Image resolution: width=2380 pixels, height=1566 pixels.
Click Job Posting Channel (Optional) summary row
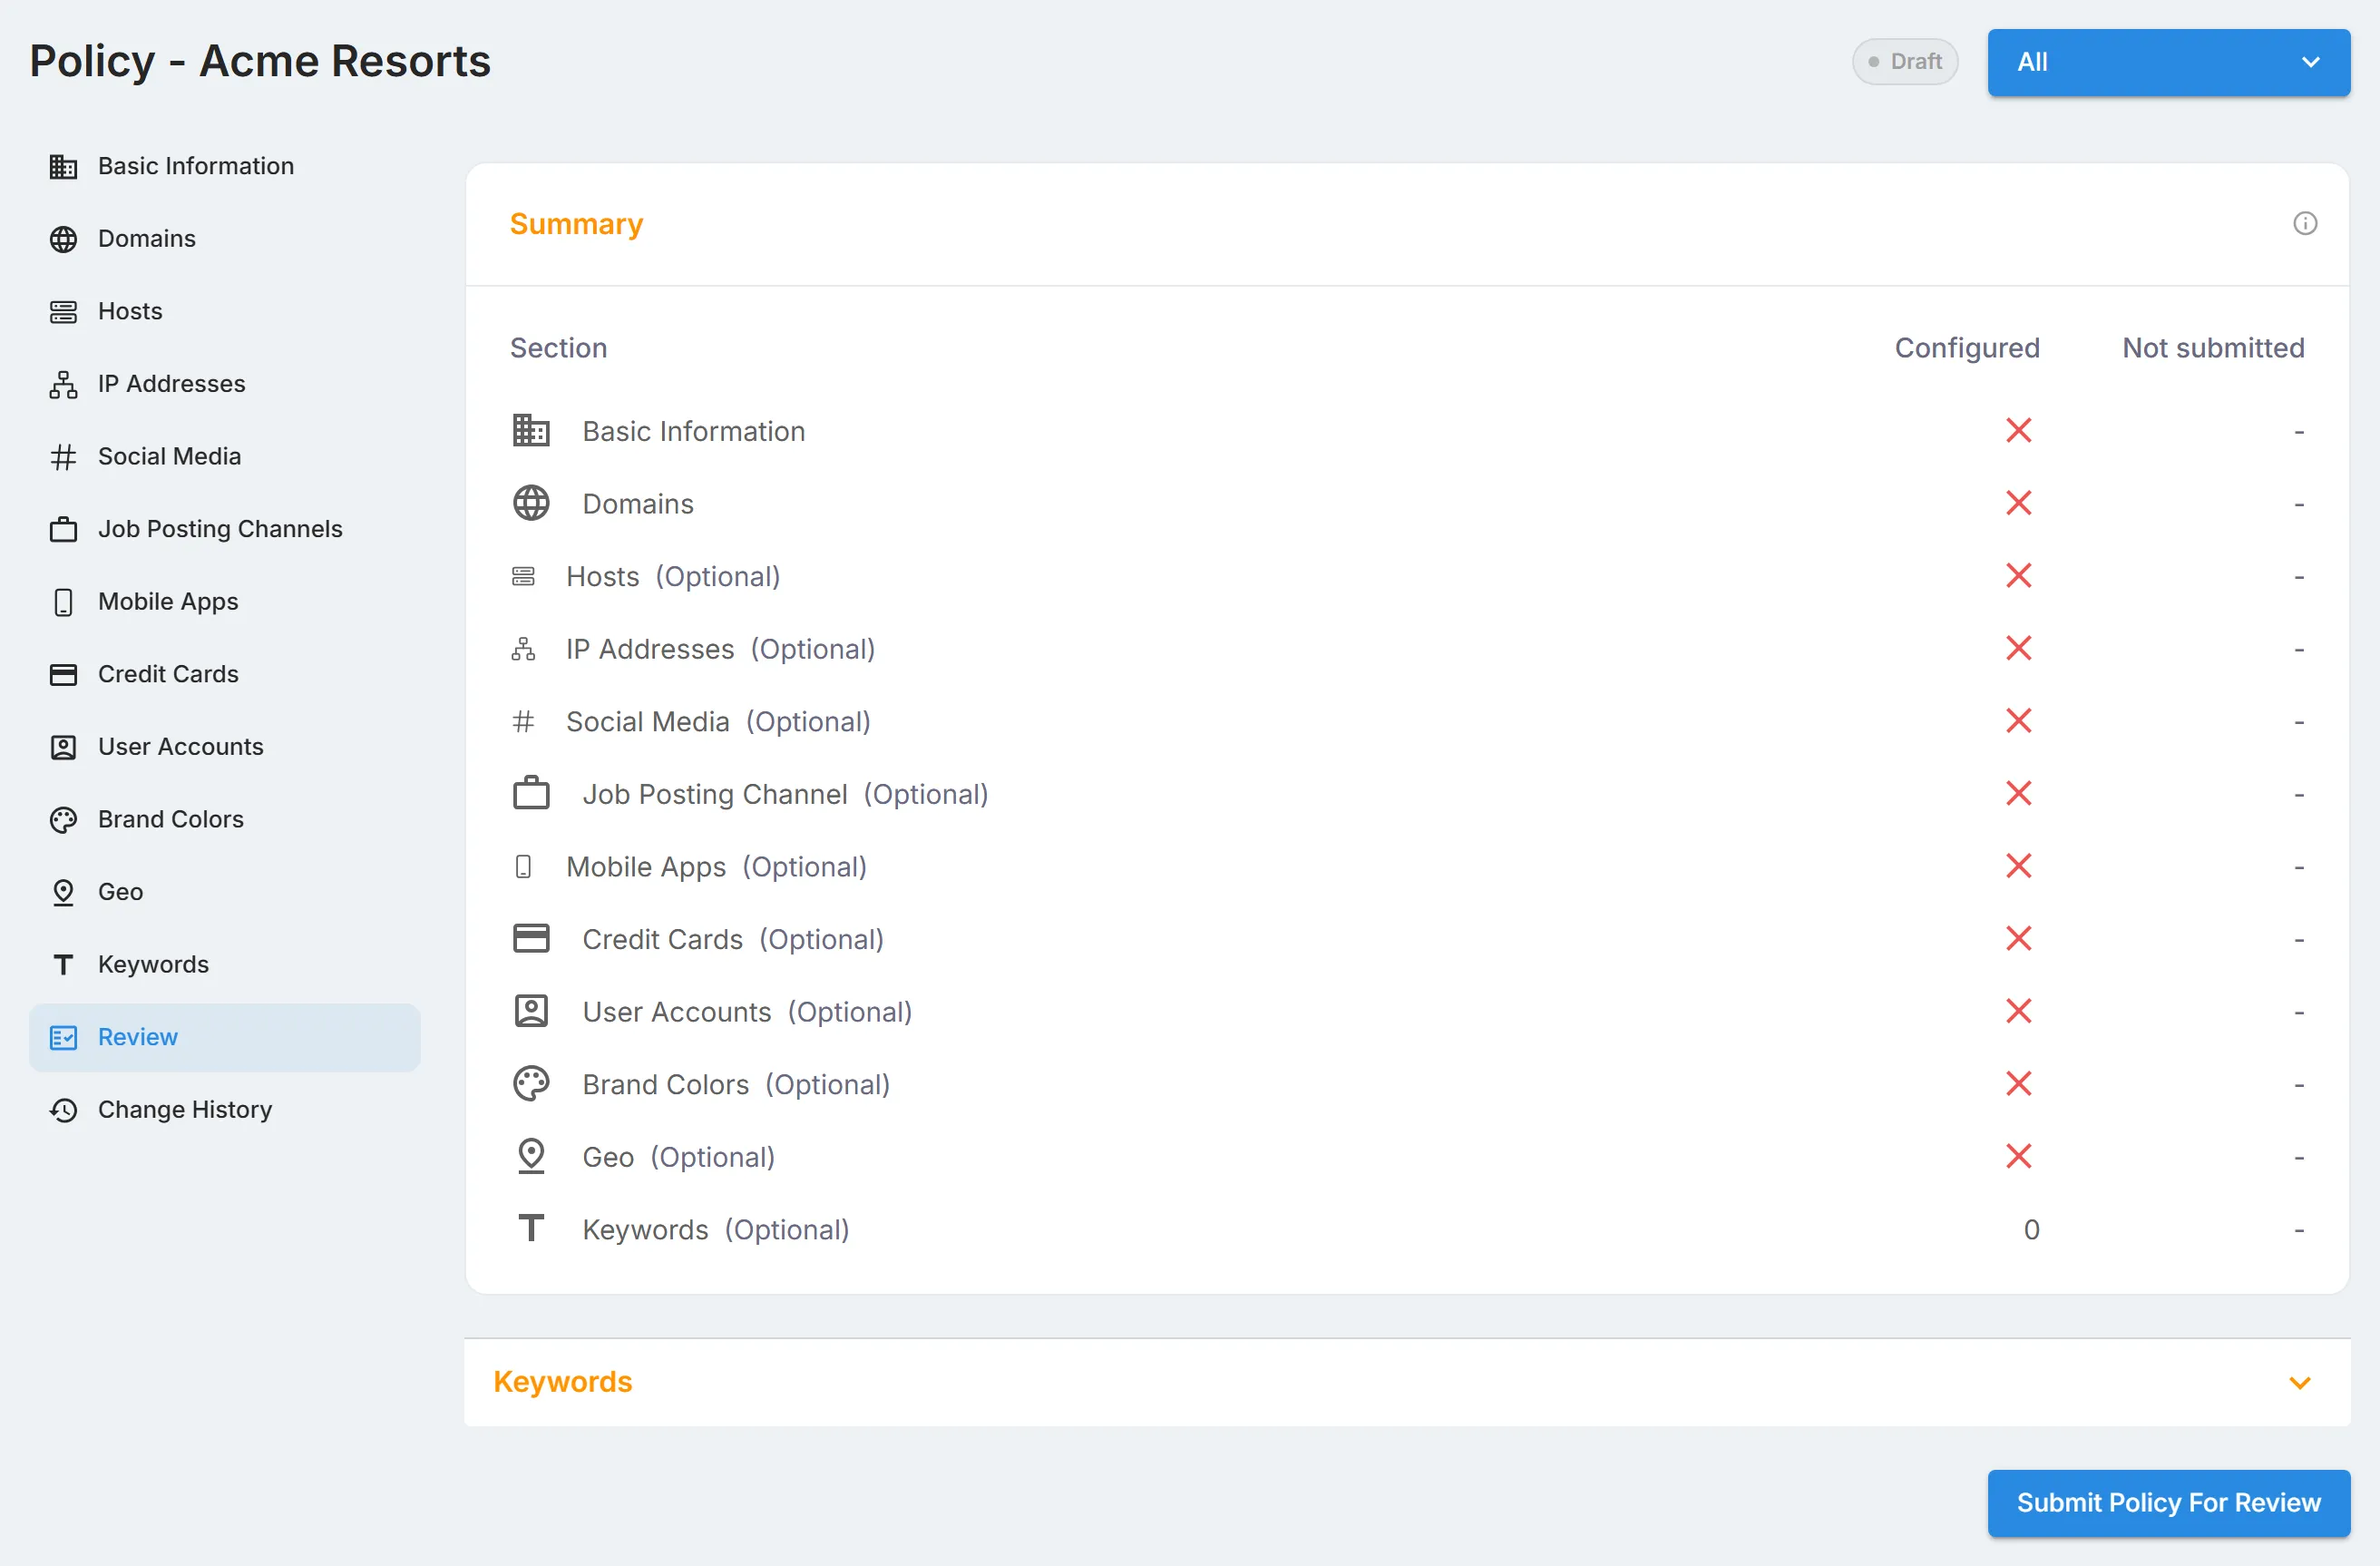[x=1407, y=794]
